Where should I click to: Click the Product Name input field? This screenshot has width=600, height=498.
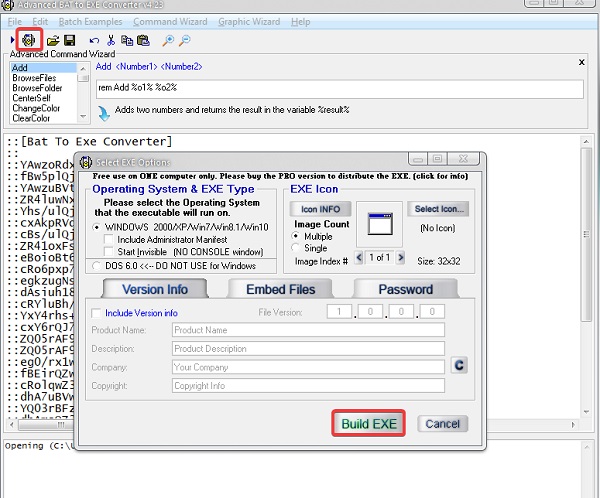(x=307, y=330)
